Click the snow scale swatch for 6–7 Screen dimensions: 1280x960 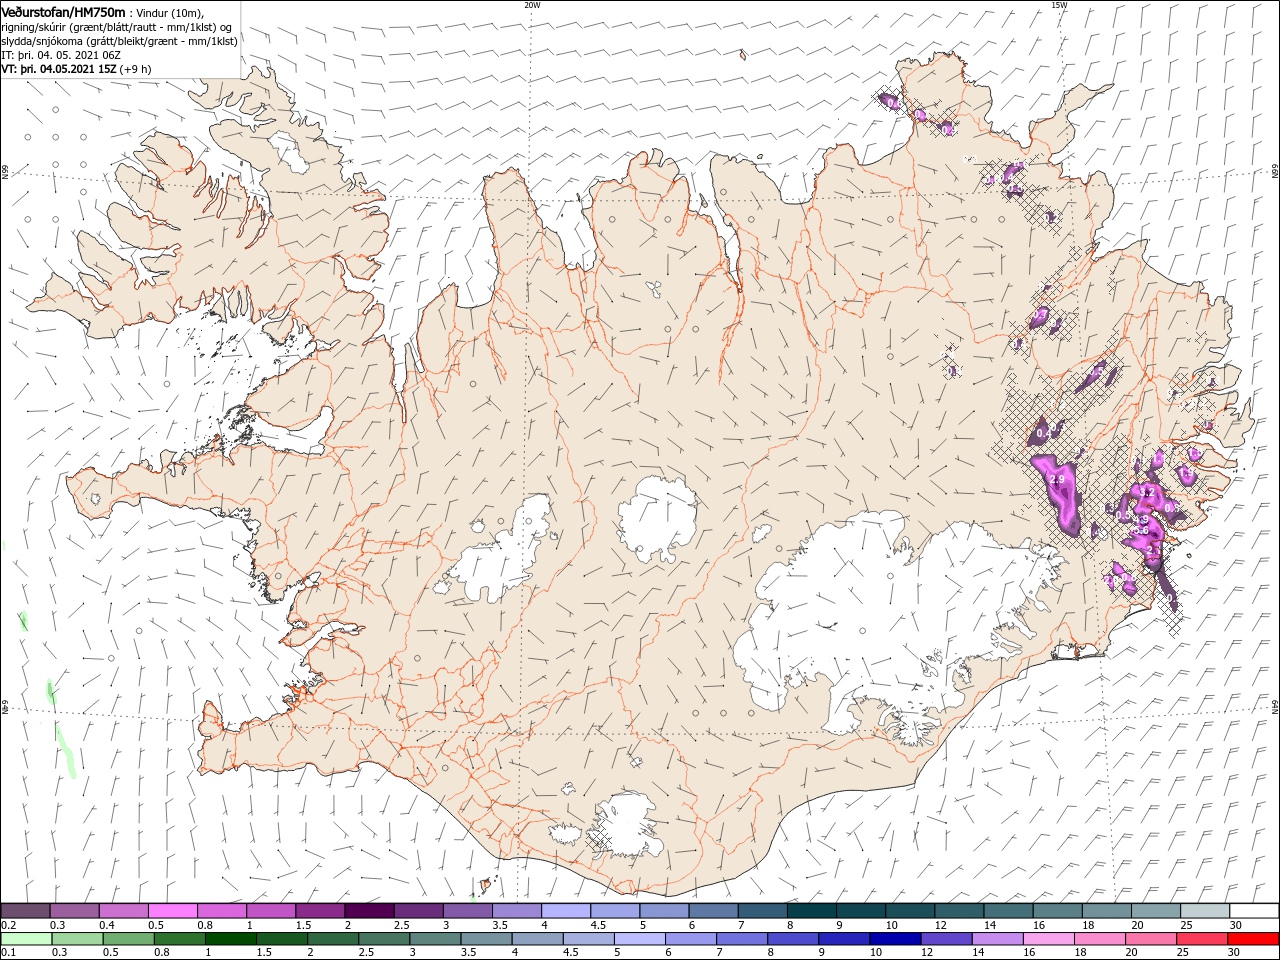click(x=713, y=910)
